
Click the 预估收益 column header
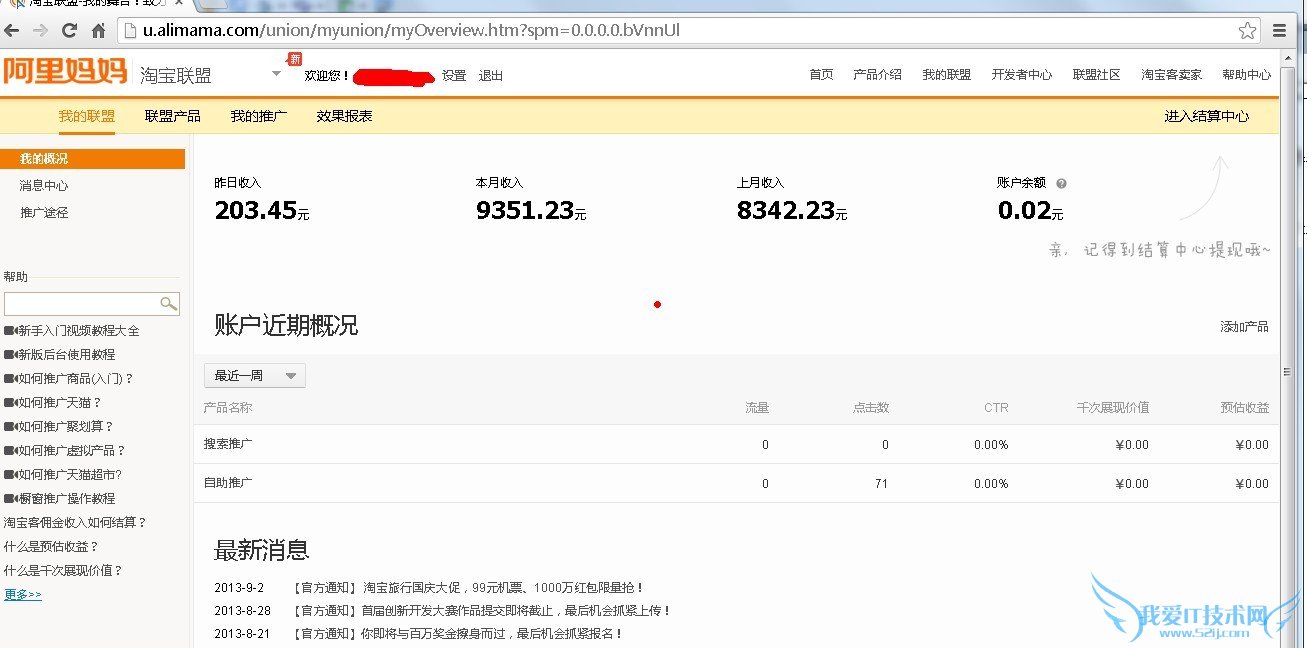pos(1244,408)
